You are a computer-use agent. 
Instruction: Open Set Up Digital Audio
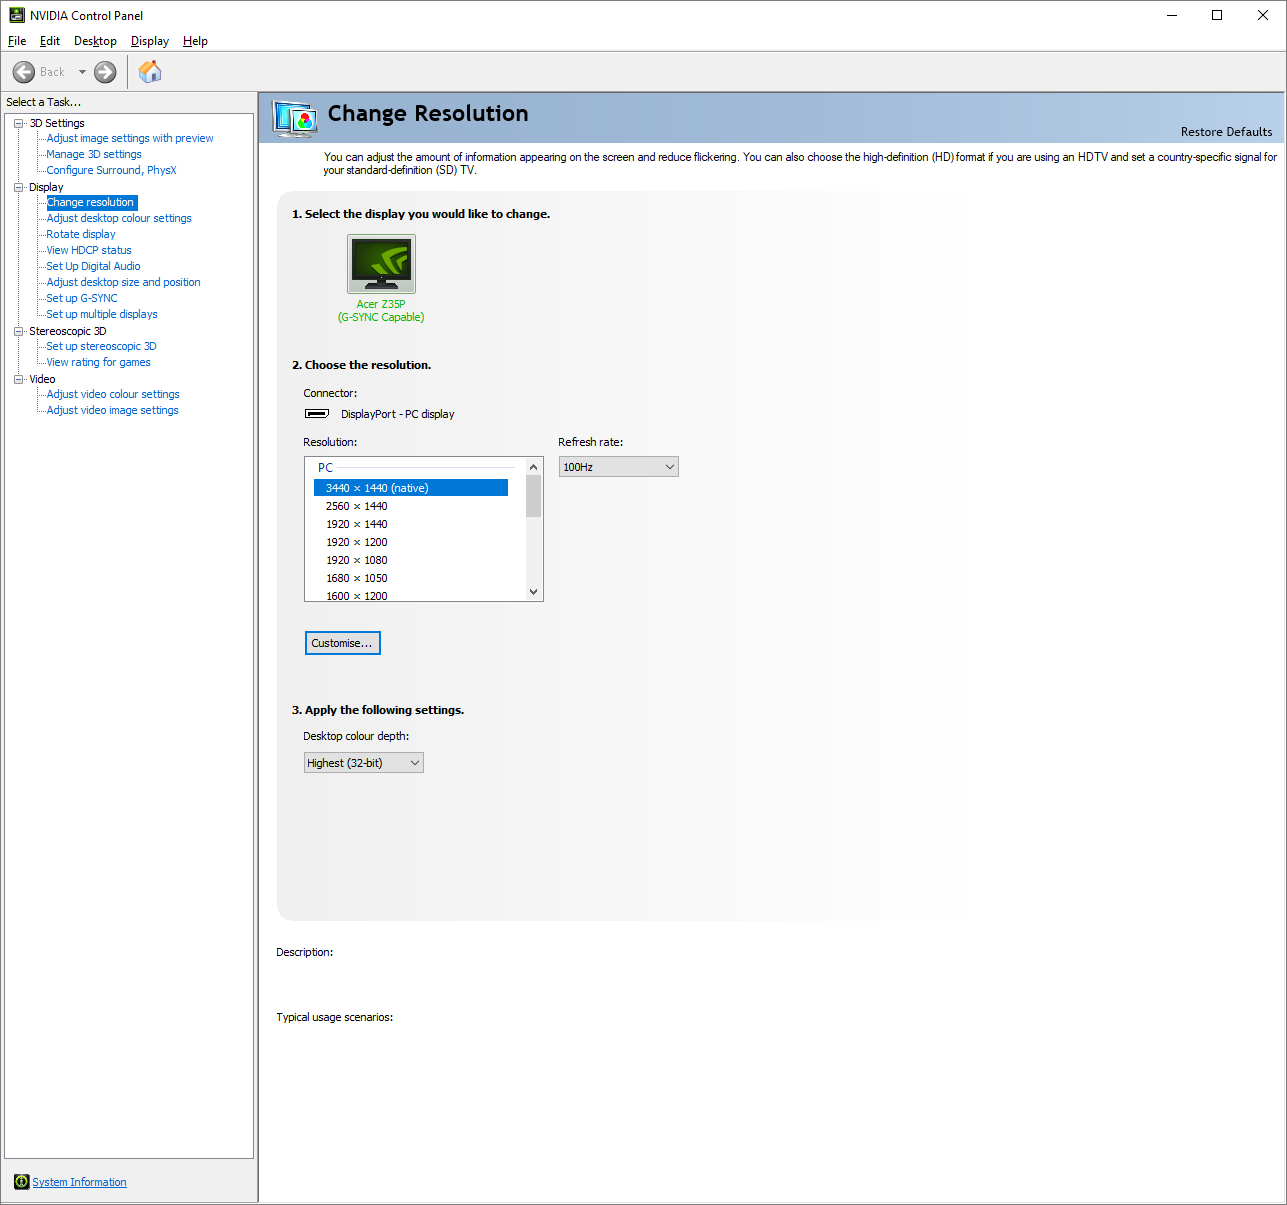pos(93,266)
